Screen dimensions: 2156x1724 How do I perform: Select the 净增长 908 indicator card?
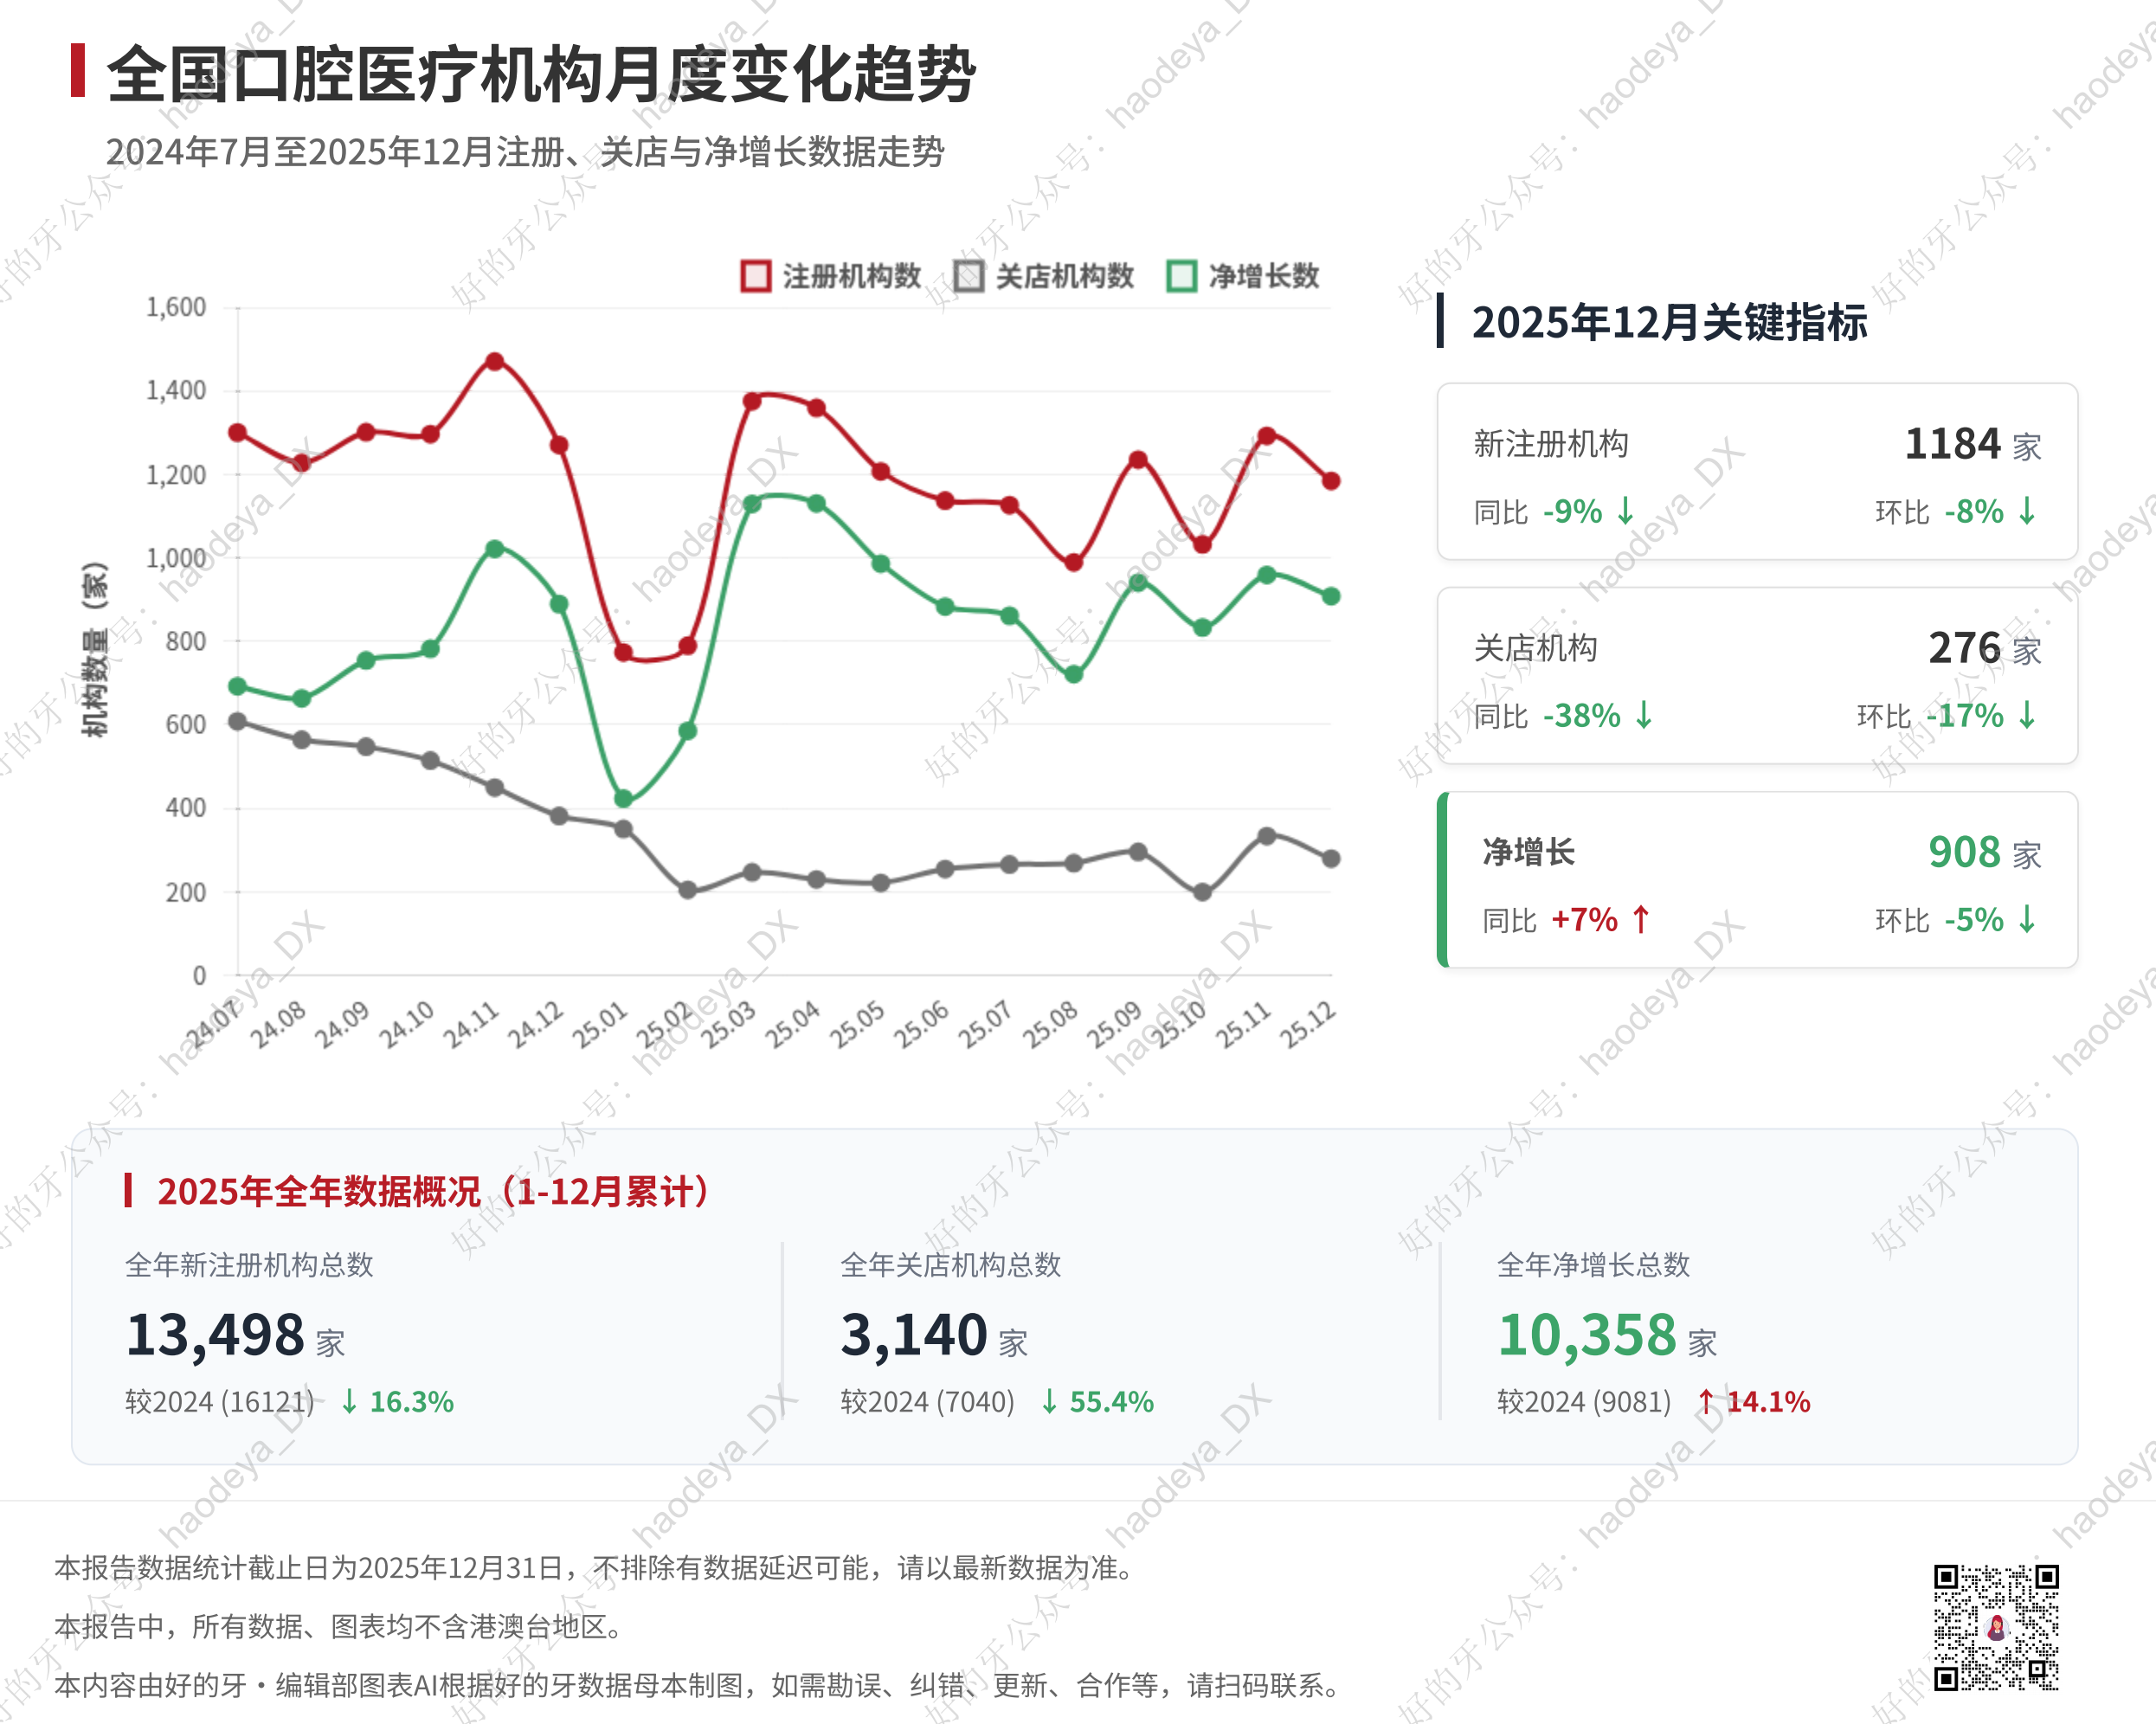(x=1756, y=880)
